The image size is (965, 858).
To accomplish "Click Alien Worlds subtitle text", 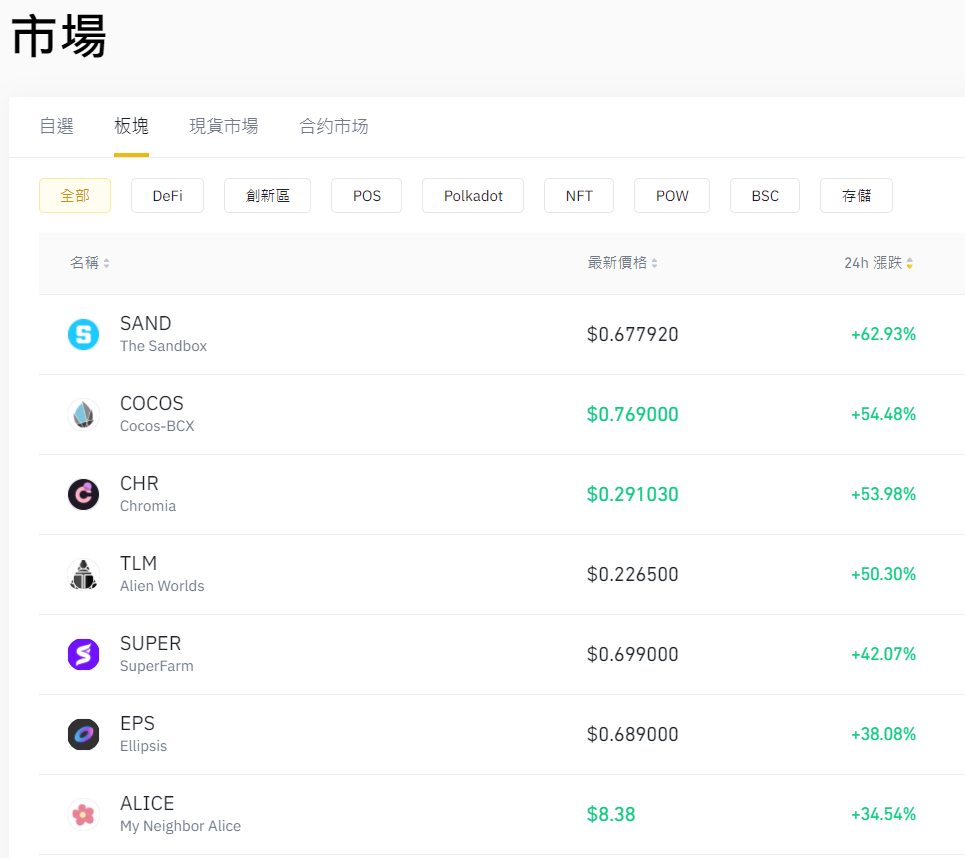I will (162, 586).
